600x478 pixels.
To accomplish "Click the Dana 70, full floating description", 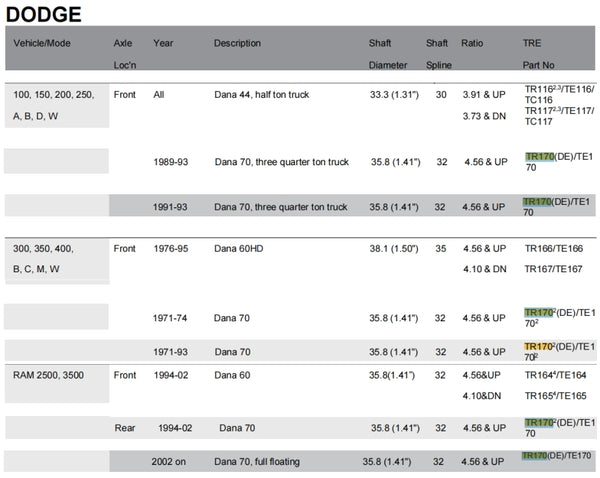I will click(x=259, y=462).
